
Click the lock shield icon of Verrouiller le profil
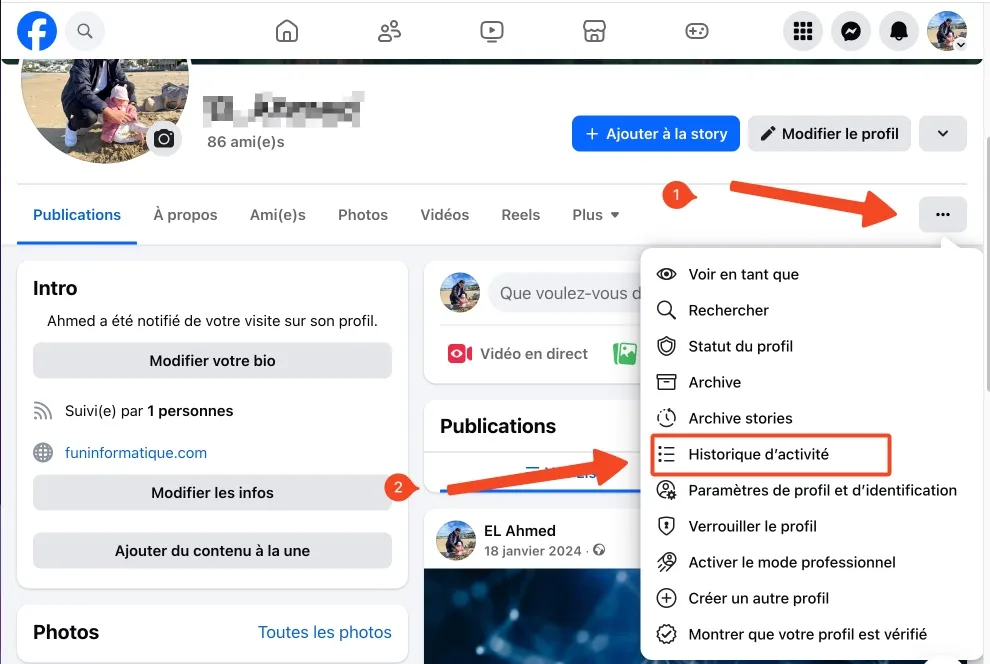(x=666, y=526)
